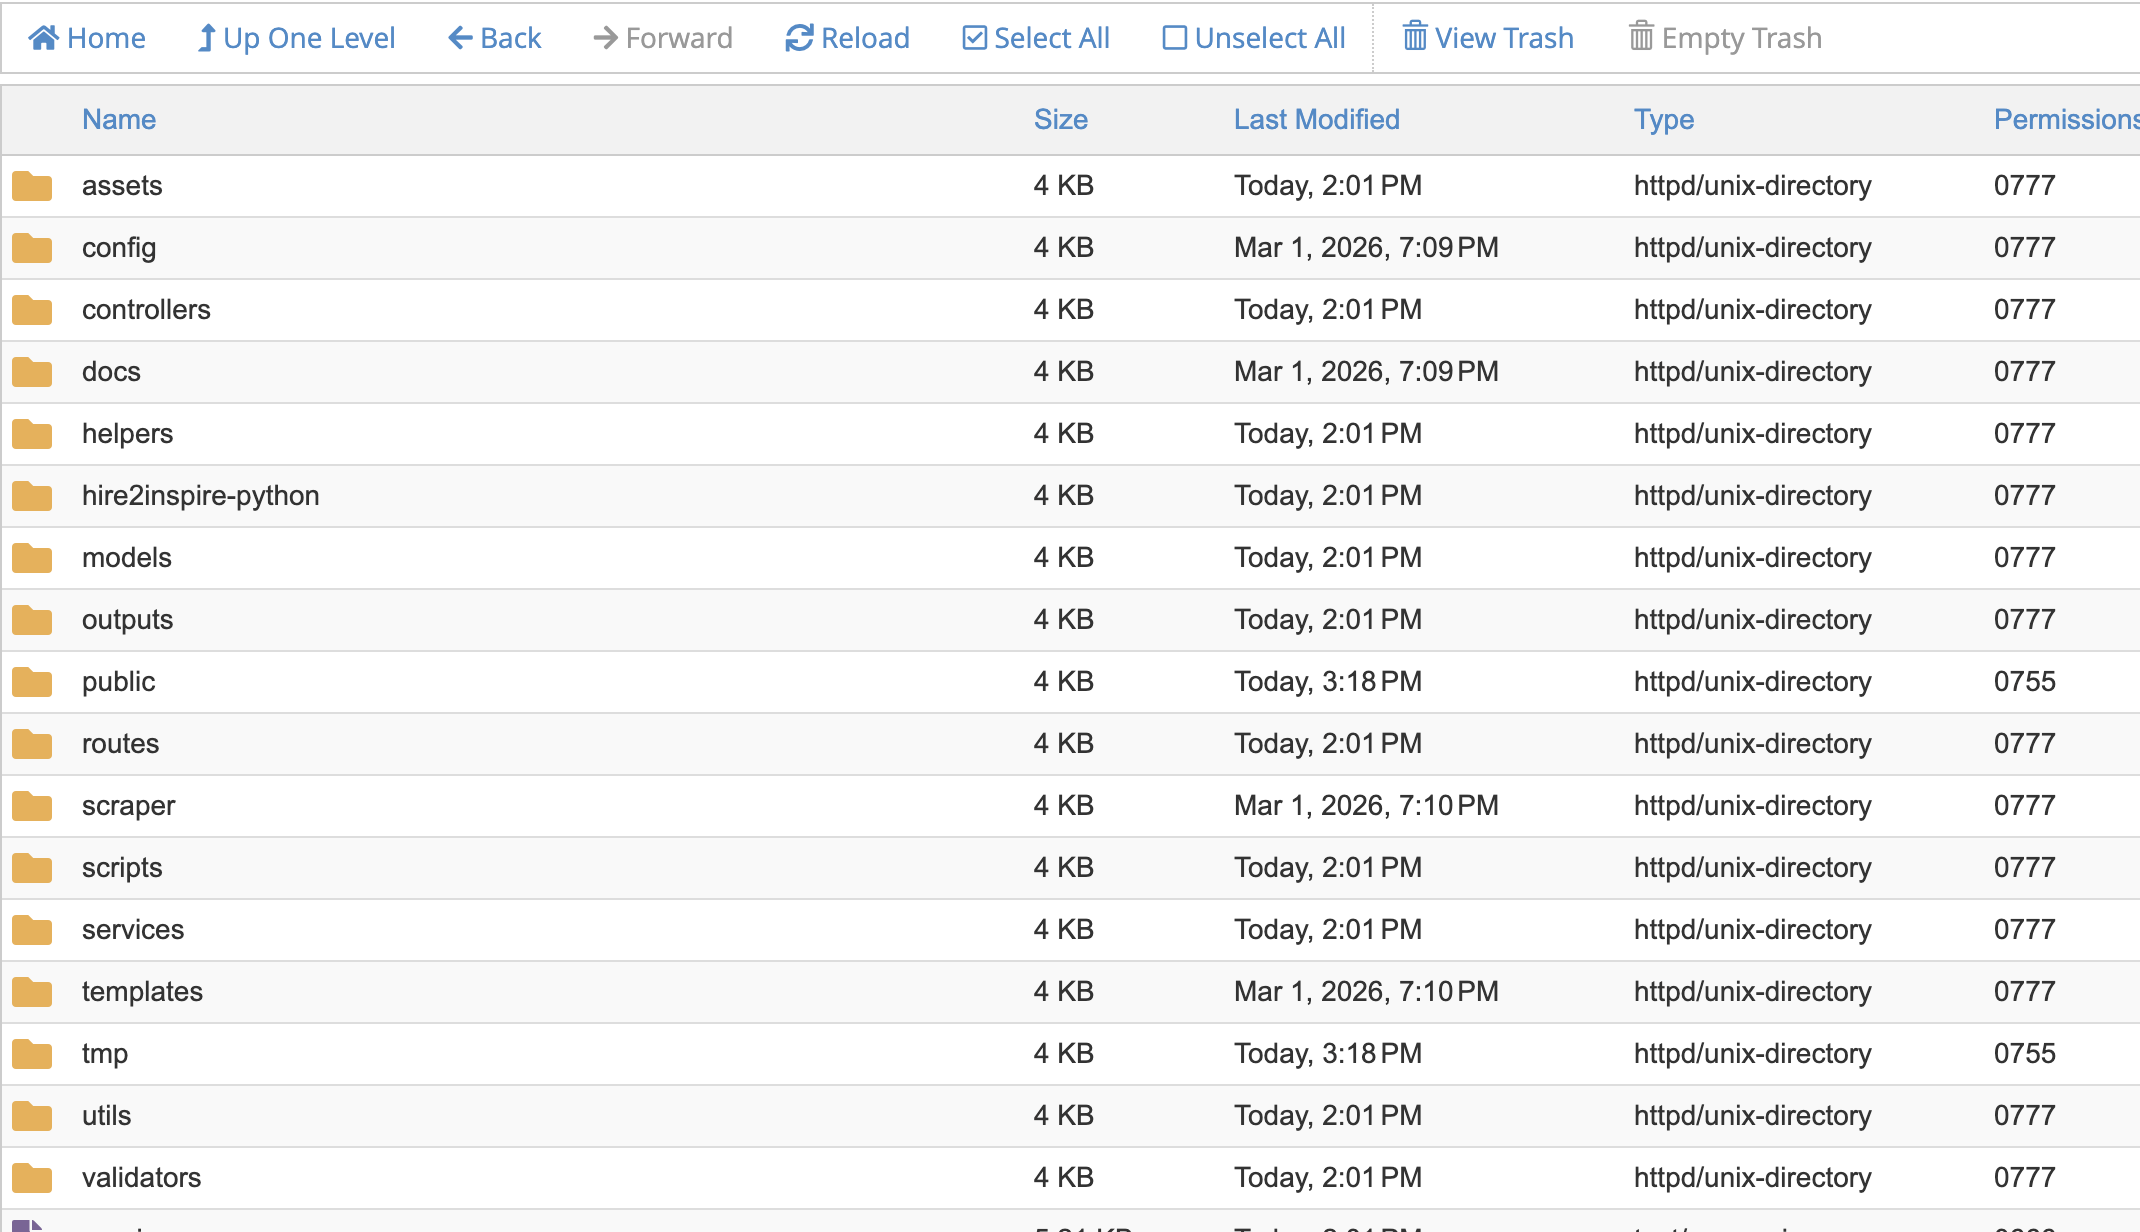Go Up One Level in toolbar
This screenshot has height=1232, width=2140.
click(x=296, y=38)
